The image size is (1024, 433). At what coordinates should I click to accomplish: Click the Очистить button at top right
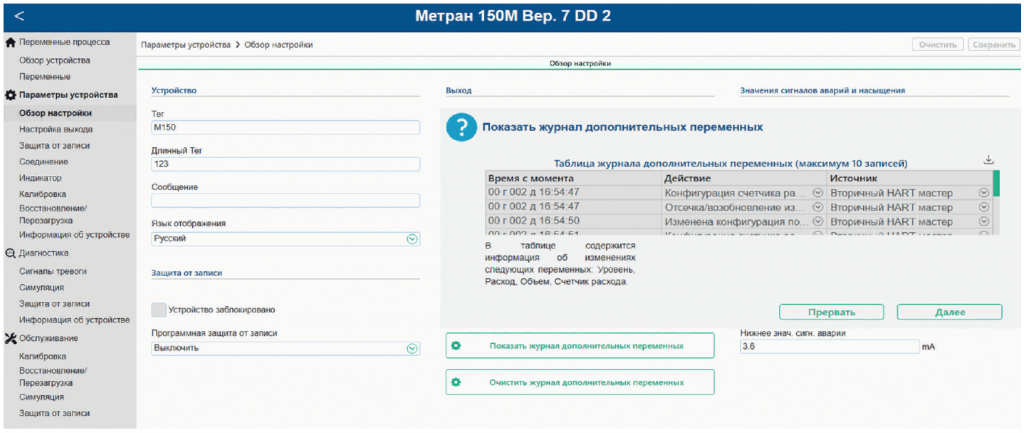(x=938, y=45)
